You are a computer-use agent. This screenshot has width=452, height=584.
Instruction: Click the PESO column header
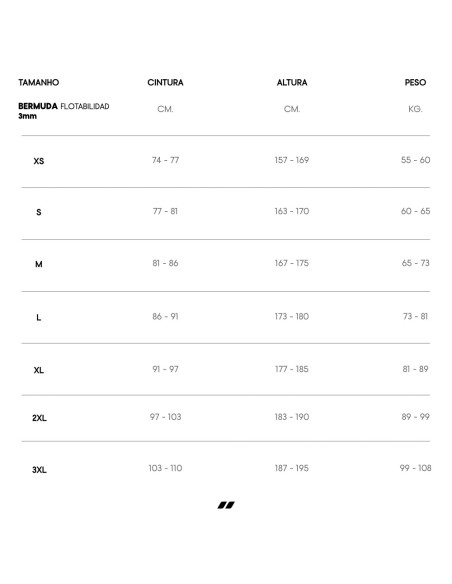tap(416, 82)
